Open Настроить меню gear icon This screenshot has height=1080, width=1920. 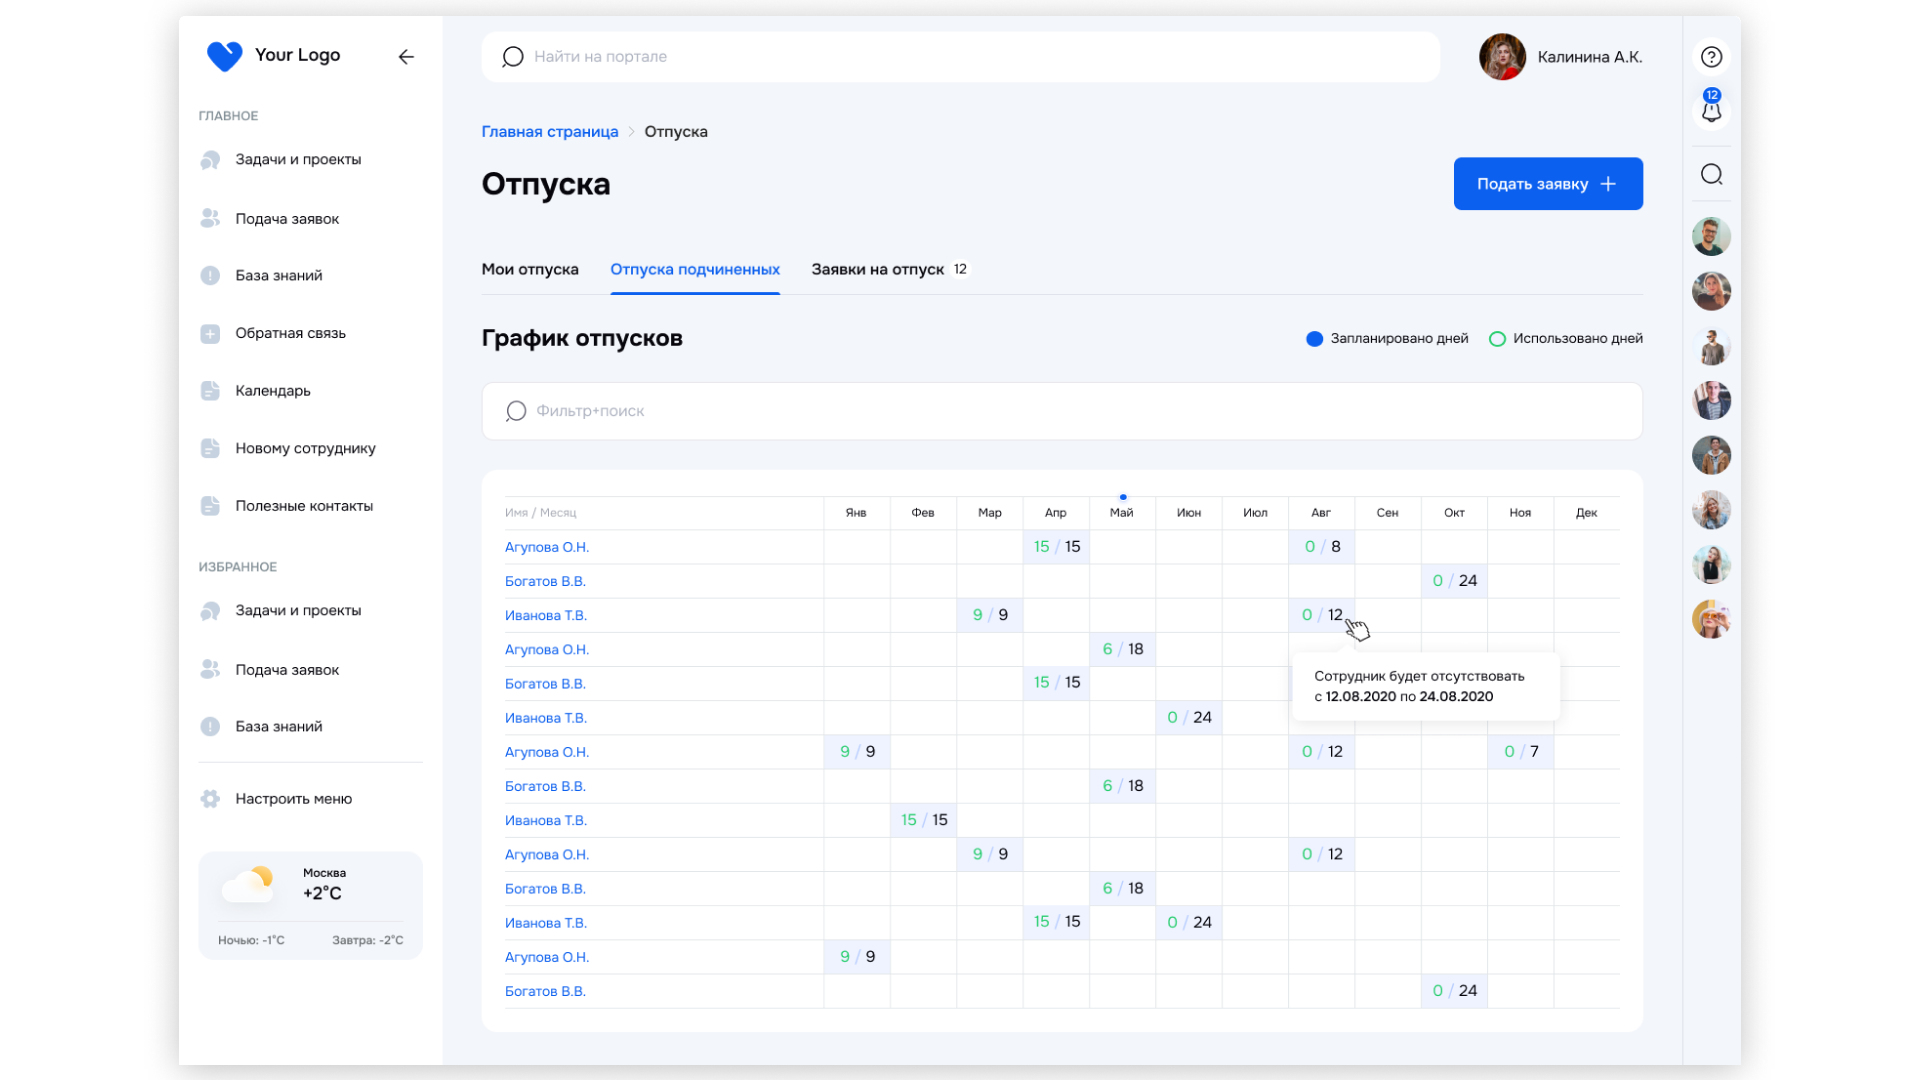(x=210, y=799)
